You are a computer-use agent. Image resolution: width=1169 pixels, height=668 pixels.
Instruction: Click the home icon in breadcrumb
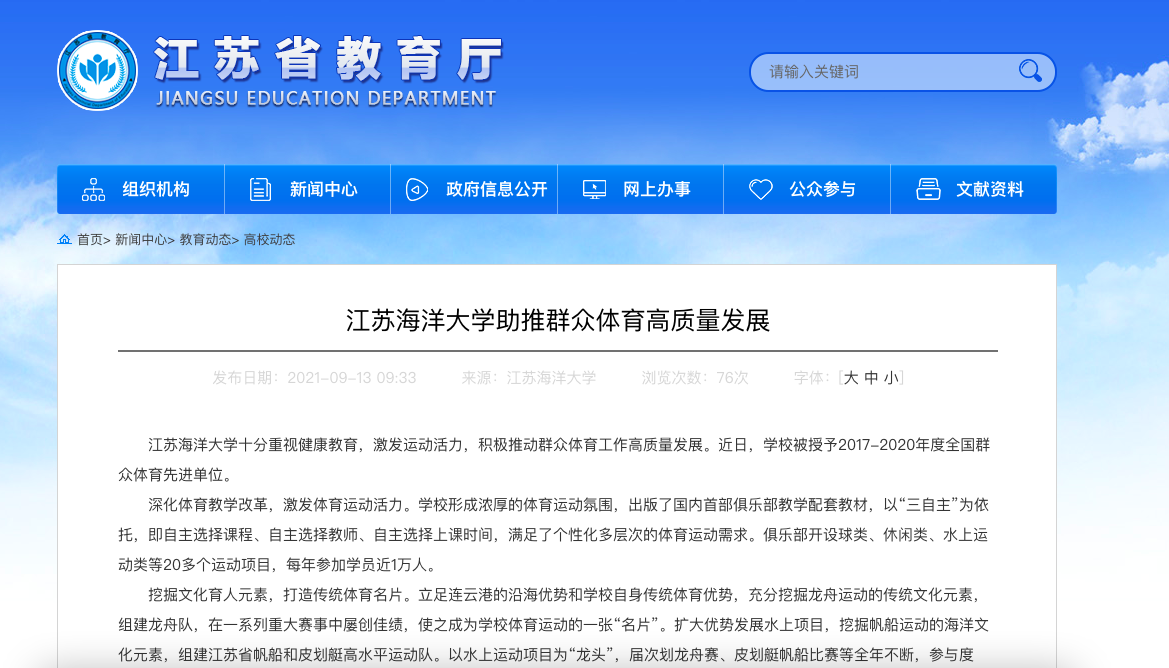65,240
